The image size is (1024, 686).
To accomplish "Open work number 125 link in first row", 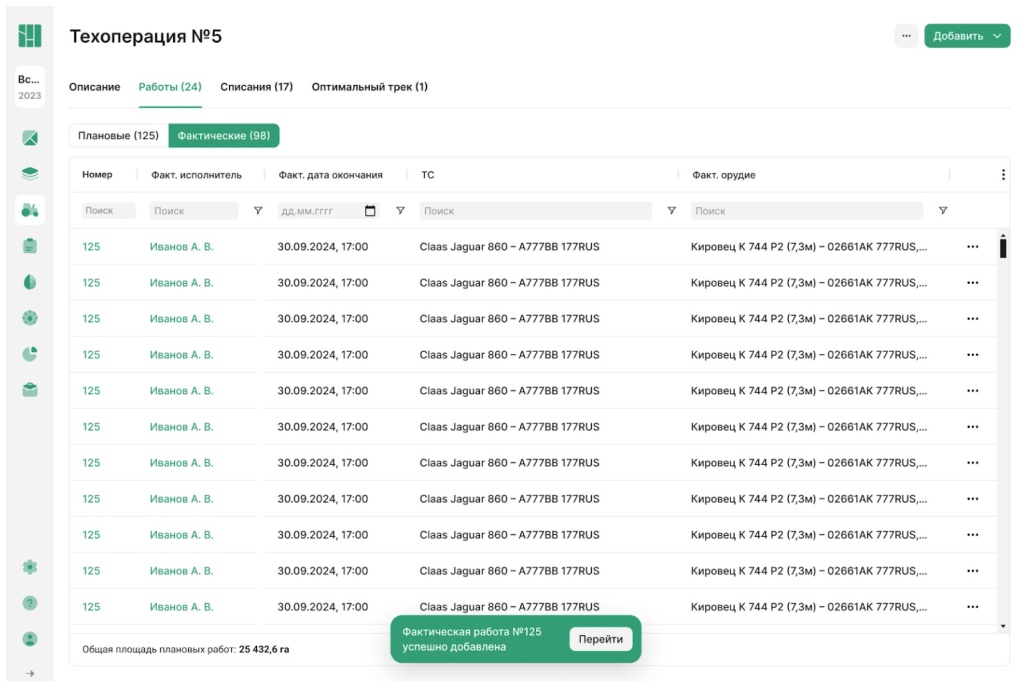I will [x=91, y=247].
